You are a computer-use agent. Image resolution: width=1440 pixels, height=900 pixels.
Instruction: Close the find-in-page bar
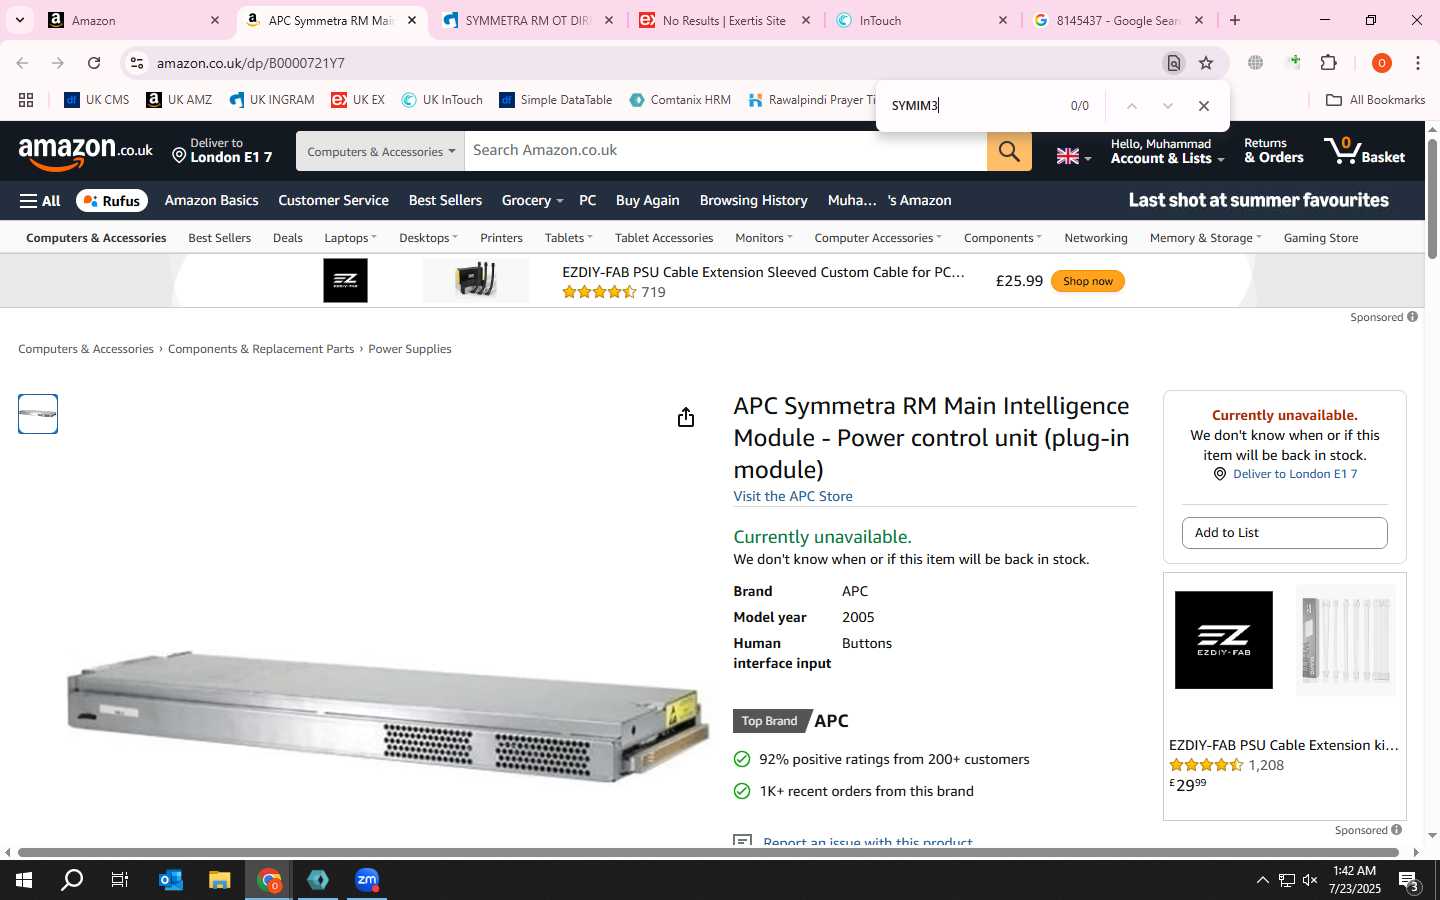point(1204,106)
